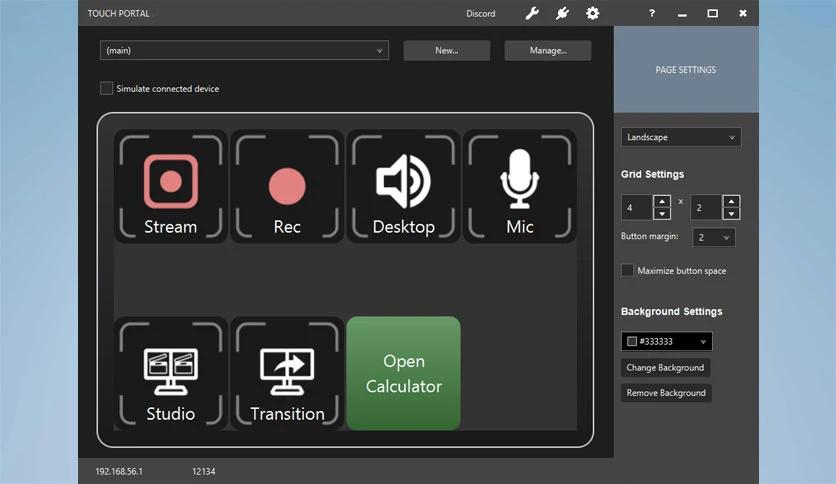836x484 pixels.
Task: Click the green Open Calculator button
Action: [403, 373]
